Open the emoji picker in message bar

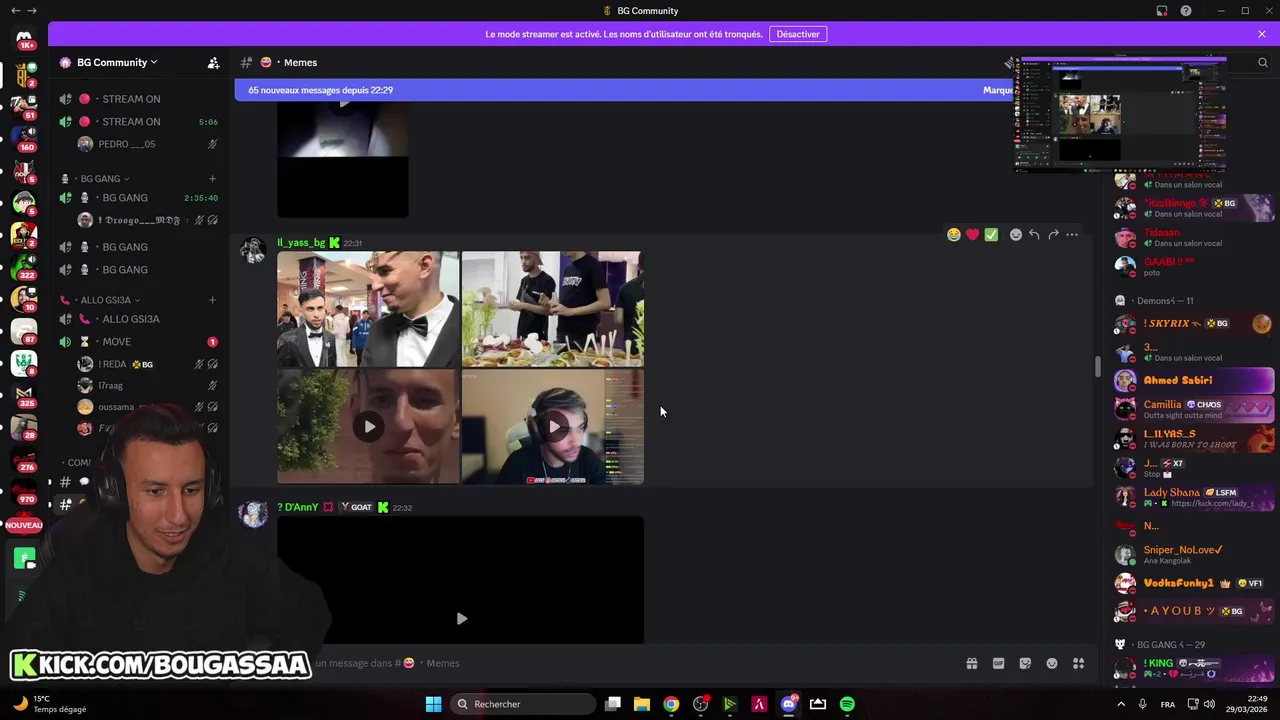click(1052, 663)
